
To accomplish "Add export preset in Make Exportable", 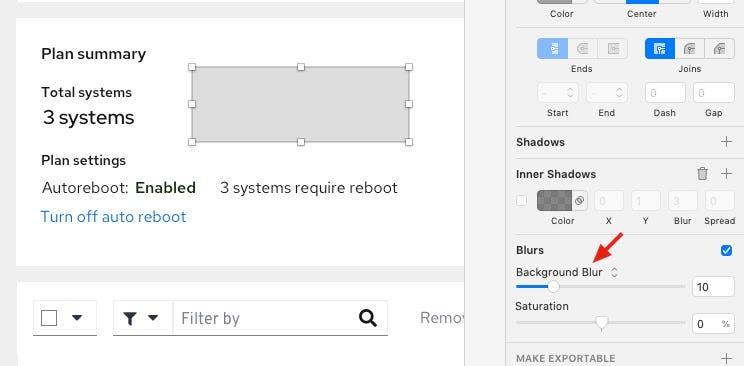I will pyautogui.click(x=726, y=358).
